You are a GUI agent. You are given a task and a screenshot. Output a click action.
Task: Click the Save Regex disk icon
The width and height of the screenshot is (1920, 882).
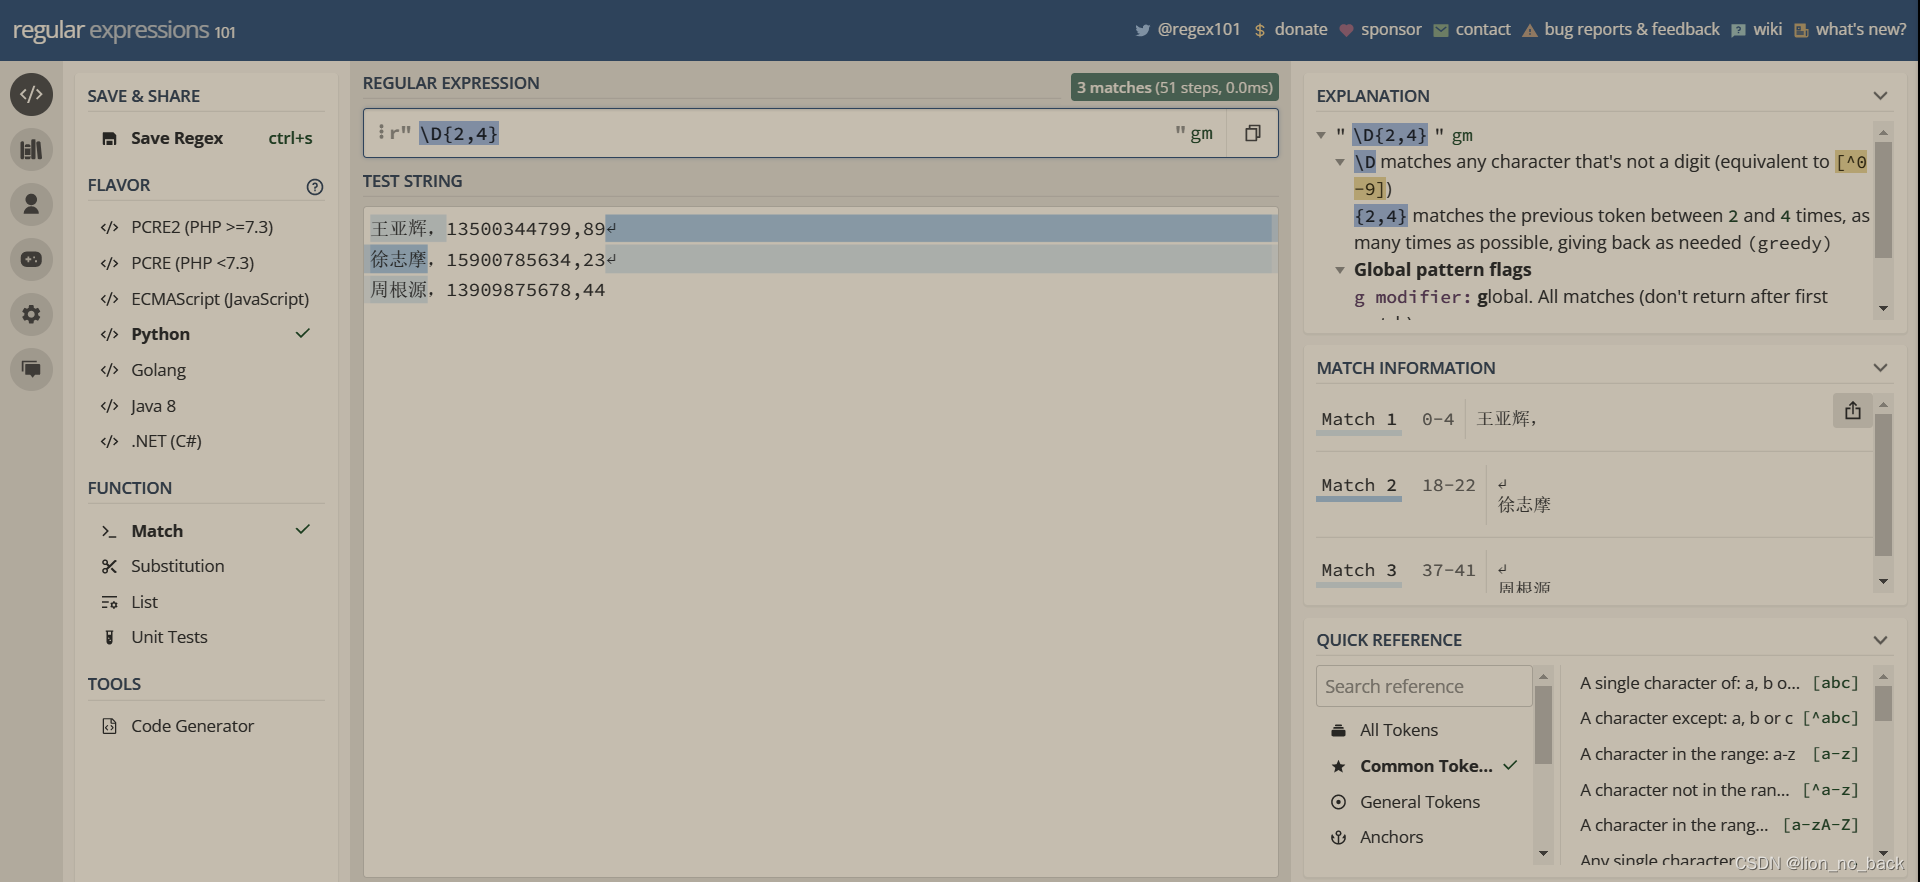[x=109, y=139]
